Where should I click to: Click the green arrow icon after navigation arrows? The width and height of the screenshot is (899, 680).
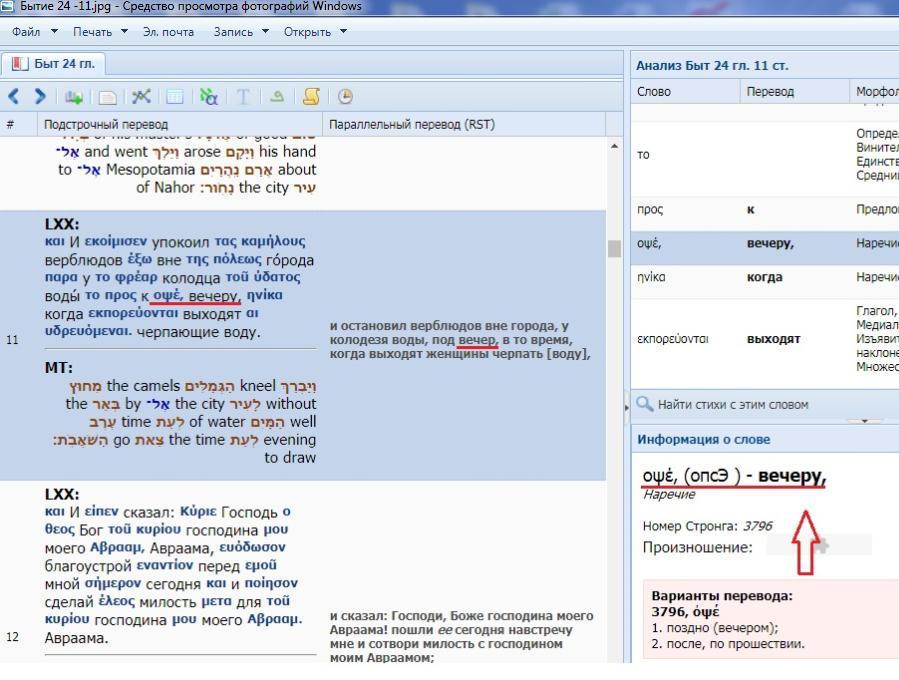[73, 97]
